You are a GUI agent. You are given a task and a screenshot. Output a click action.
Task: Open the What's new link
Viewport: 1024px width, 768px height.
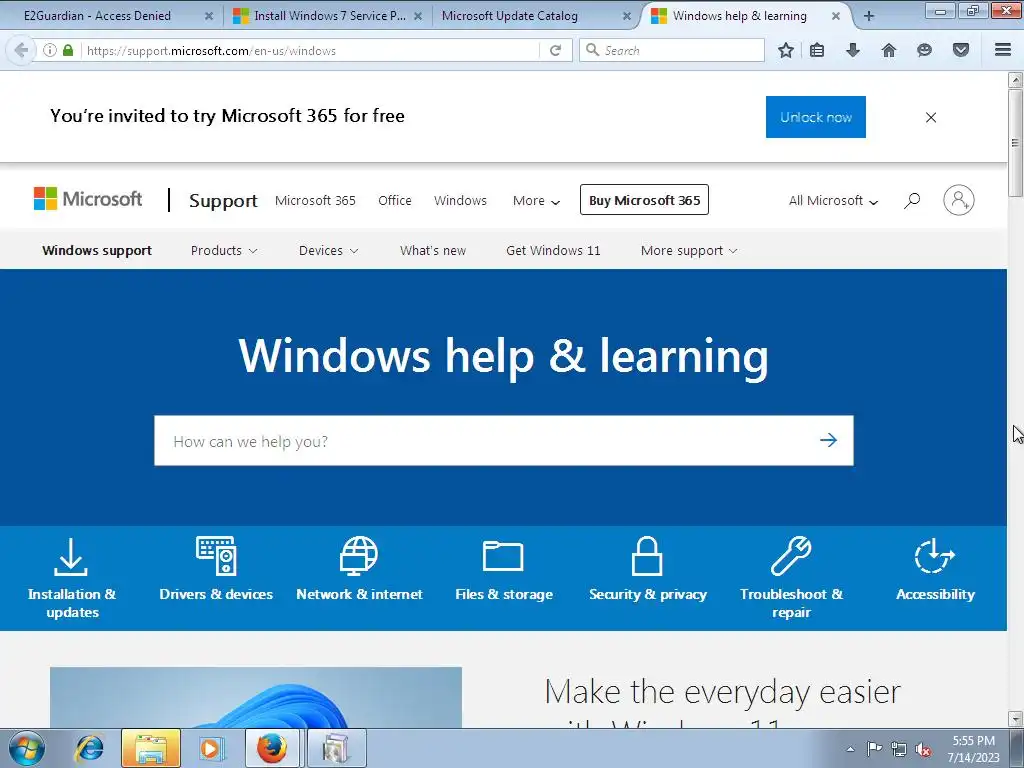click(433, 251)
